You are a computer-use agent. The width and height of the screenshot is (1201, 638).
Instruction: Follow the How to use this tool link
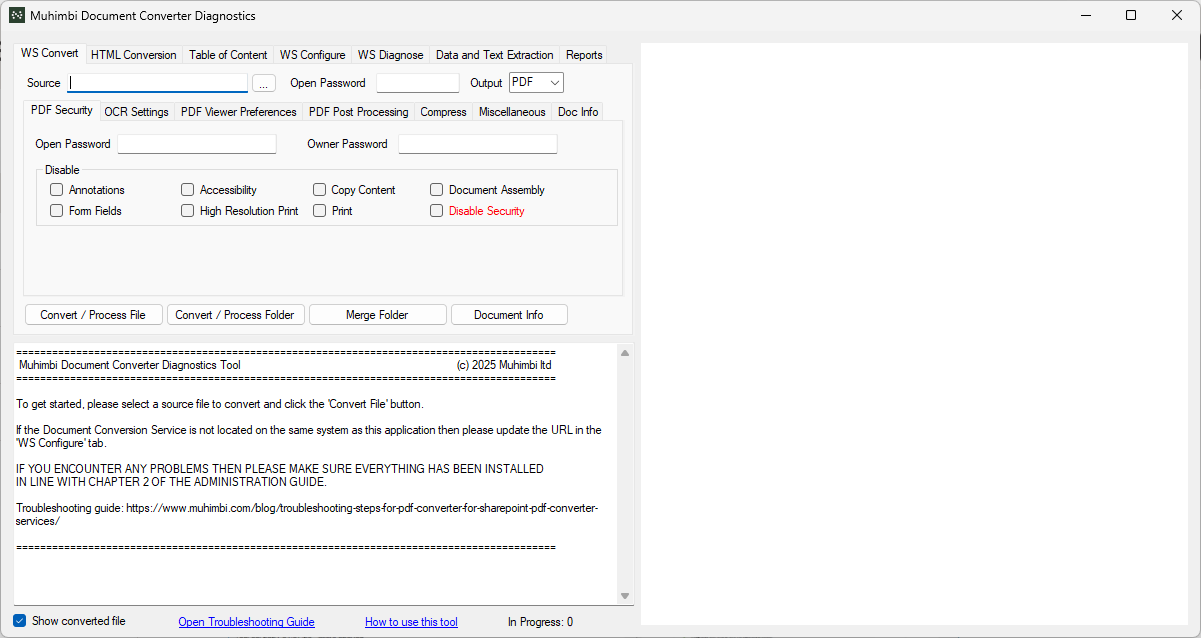click(x=411, y=622)
